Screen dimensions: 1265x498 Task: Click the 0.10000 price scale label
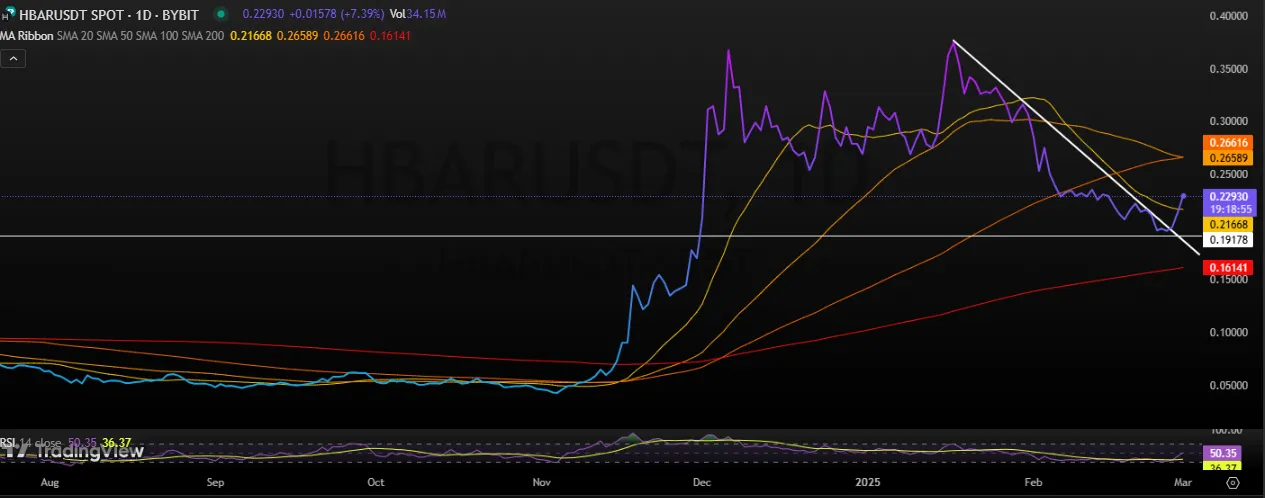point(1229,332)
